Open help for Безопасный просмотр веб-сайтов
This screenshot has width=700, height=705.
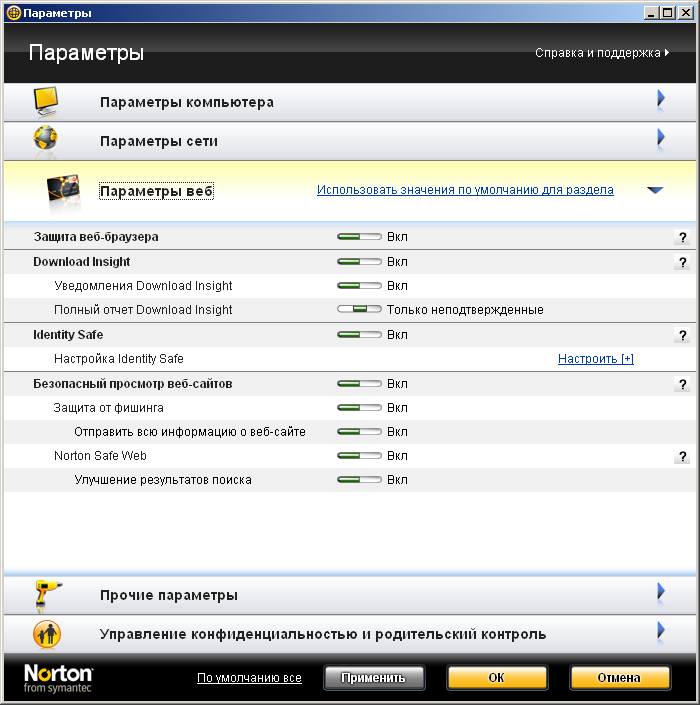click(x=682, y=384)
